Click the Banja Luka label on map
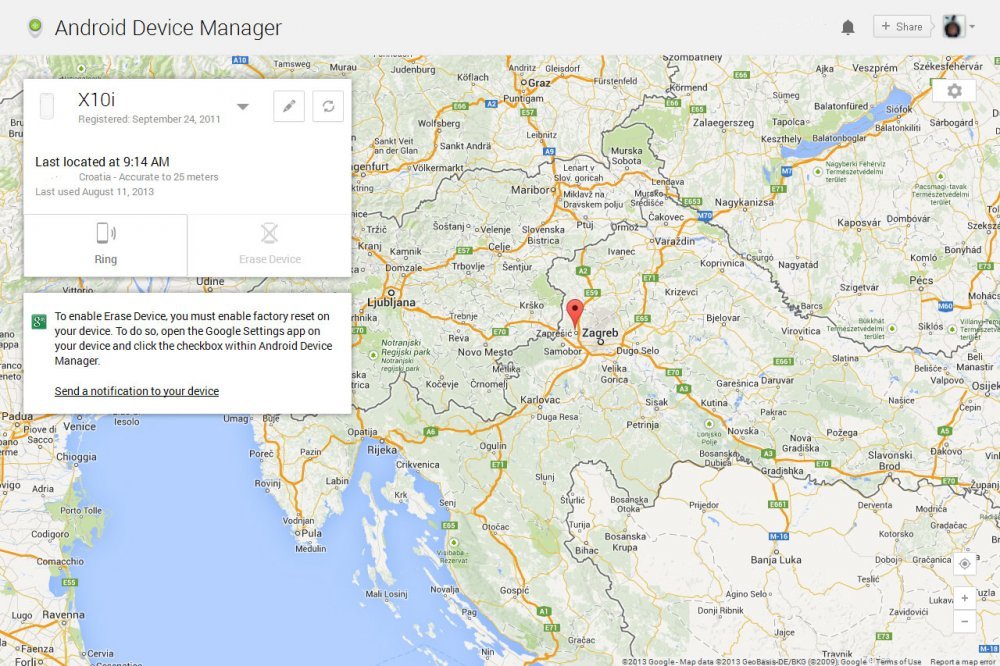 (x=776, y=559)
